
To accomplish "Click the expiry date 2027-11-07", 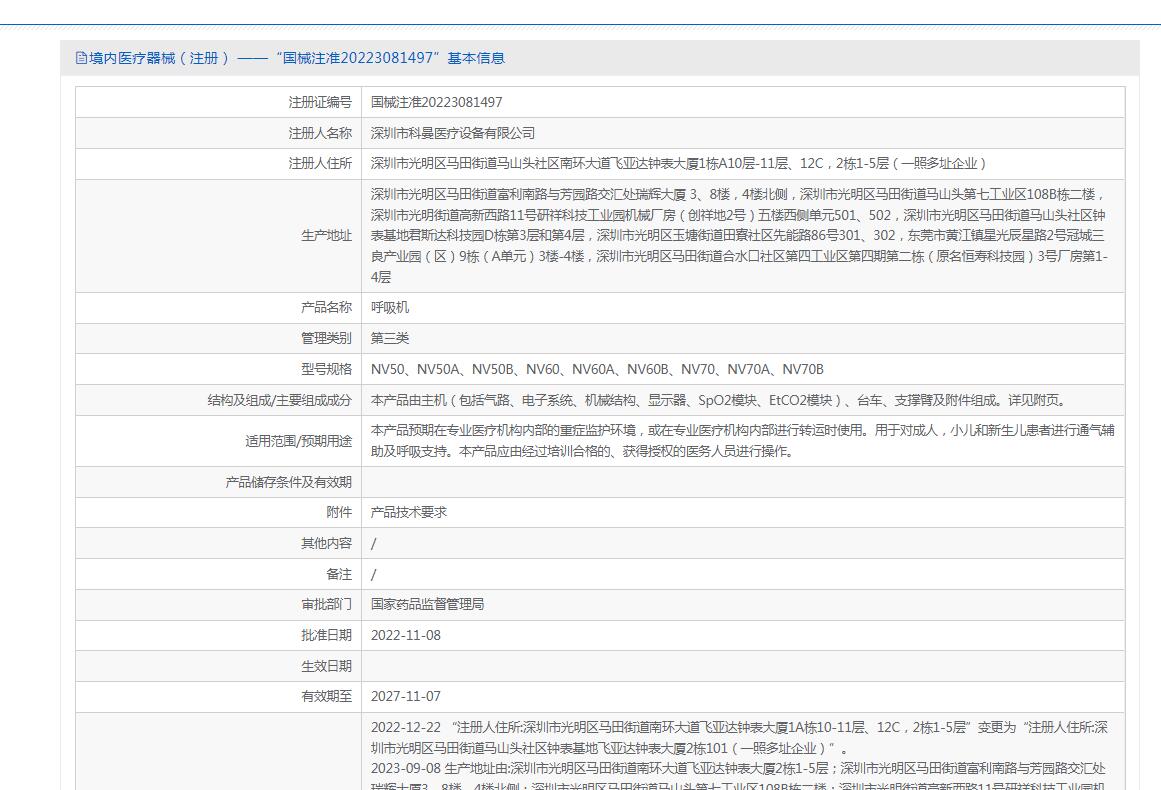I will point(405,697).
